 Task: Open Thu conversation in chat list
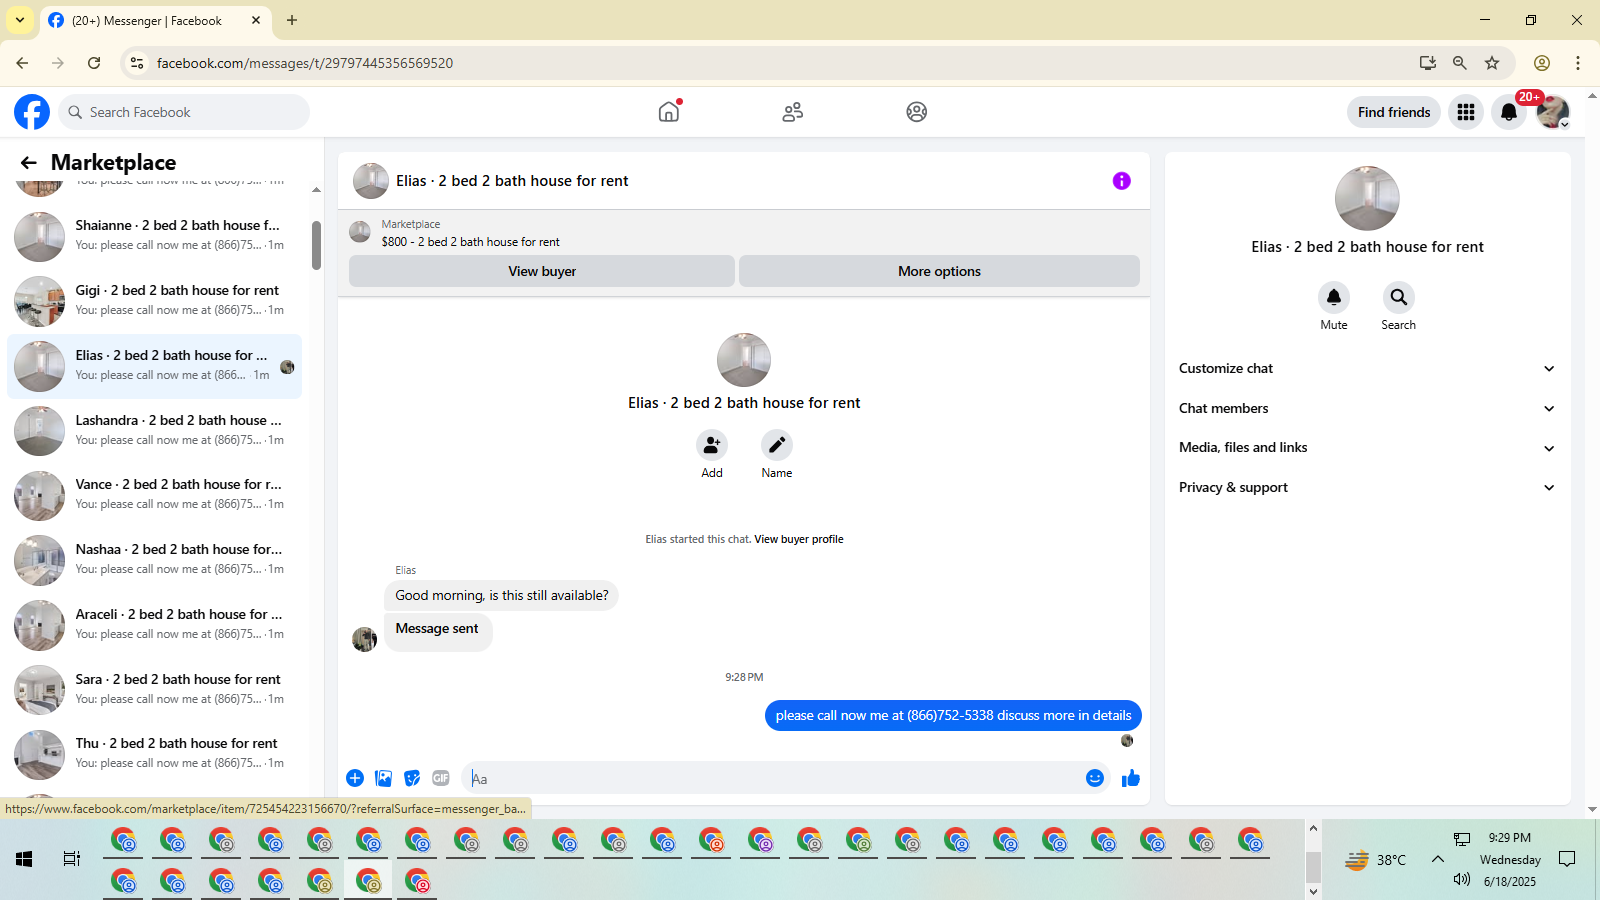155,754
